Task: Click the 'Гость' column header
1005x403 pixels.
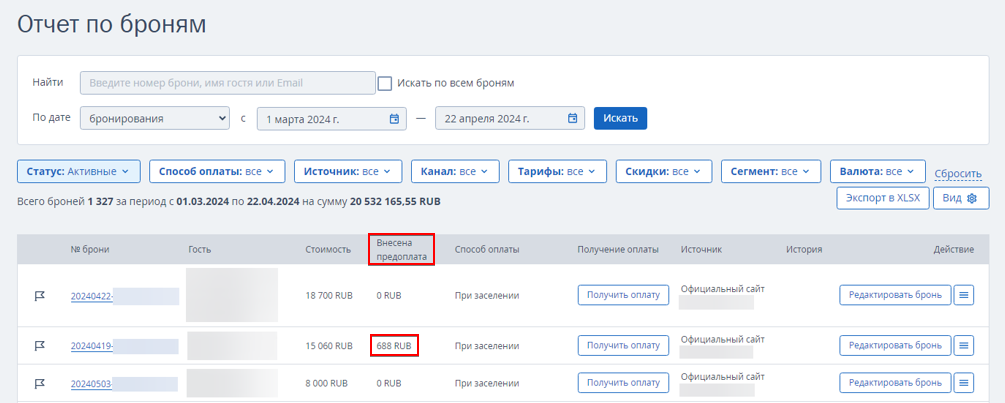Action: [199, 249]
